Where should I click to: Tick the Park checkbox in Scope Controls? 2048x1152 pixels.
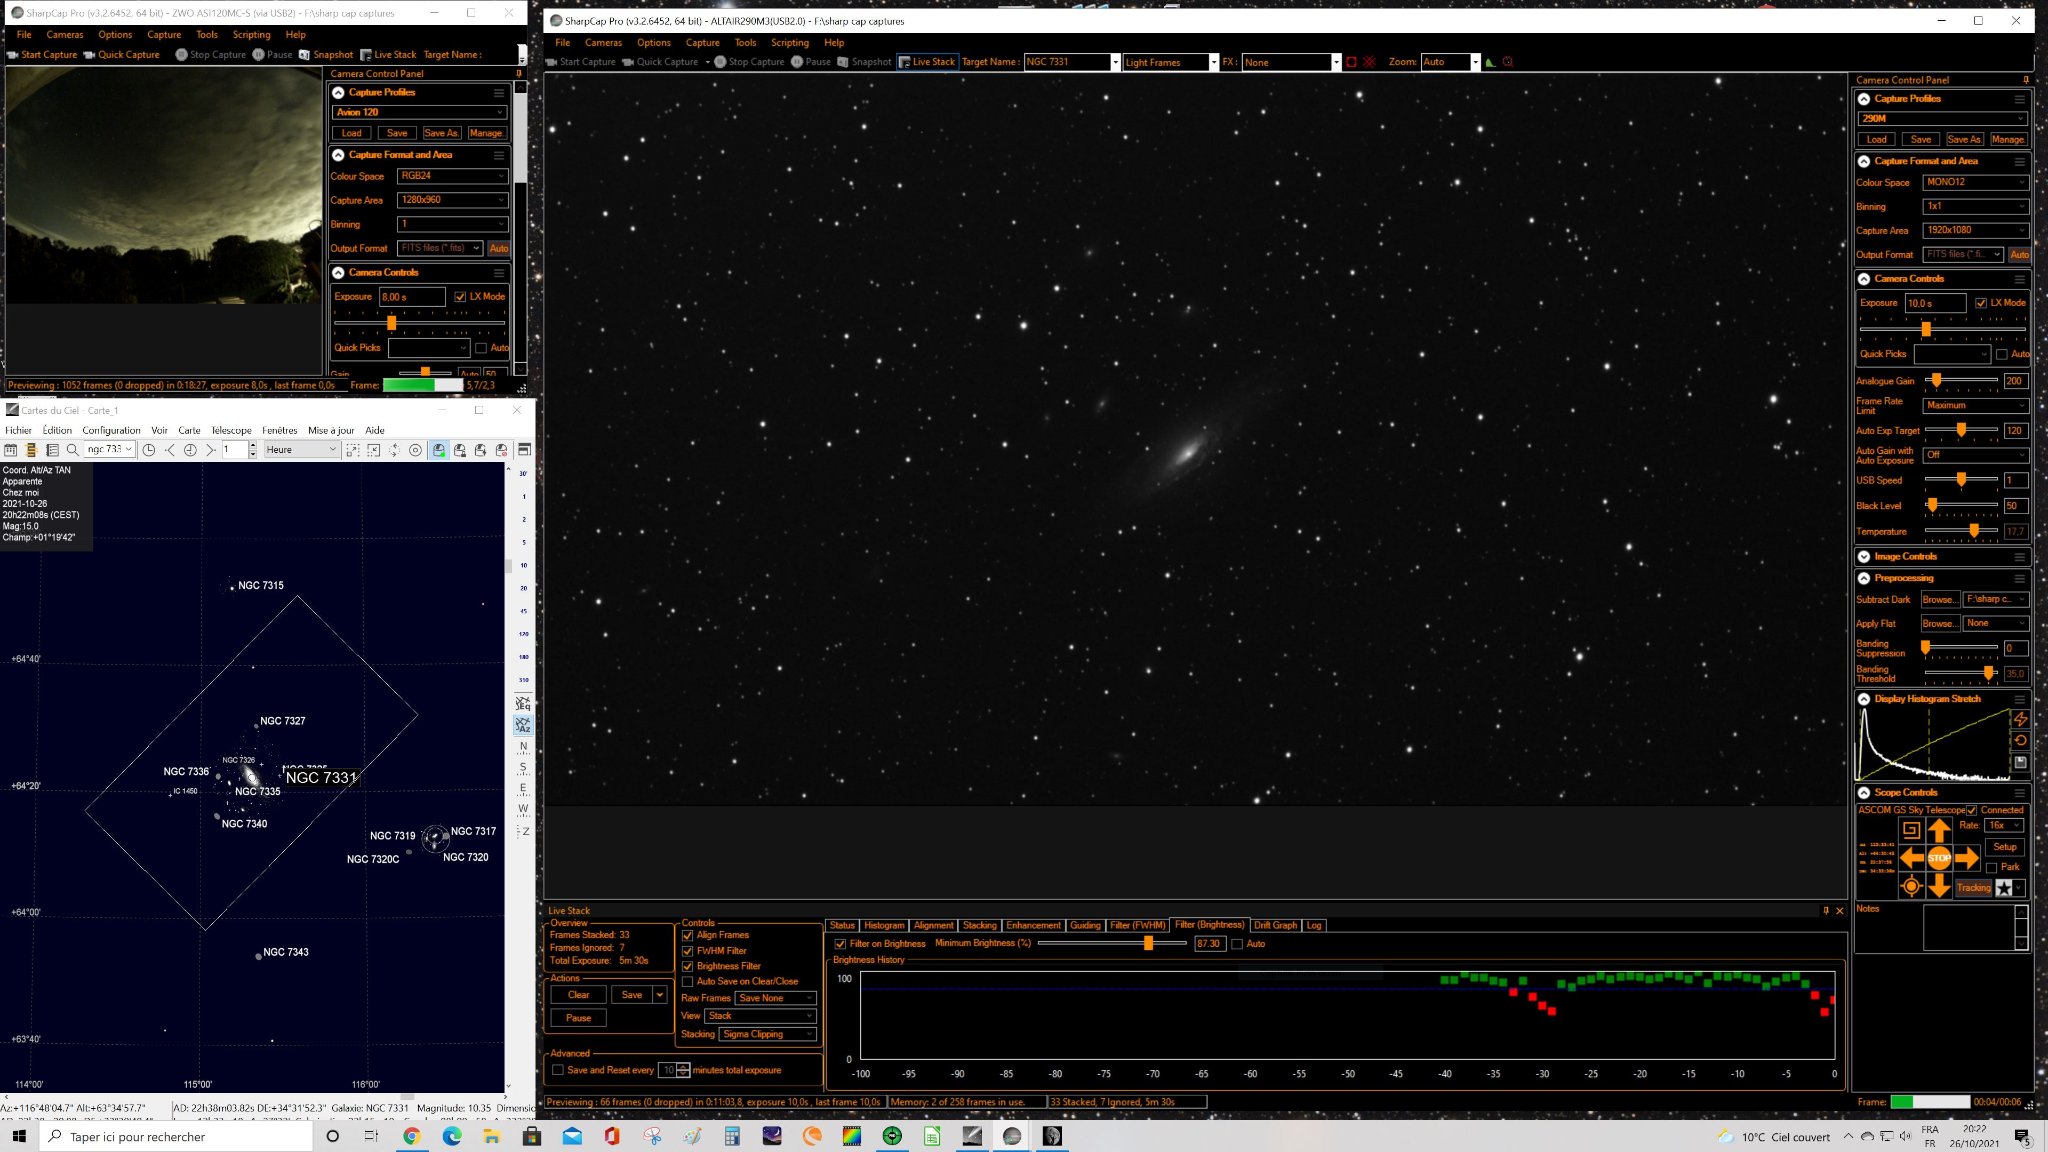point(1992,868)
